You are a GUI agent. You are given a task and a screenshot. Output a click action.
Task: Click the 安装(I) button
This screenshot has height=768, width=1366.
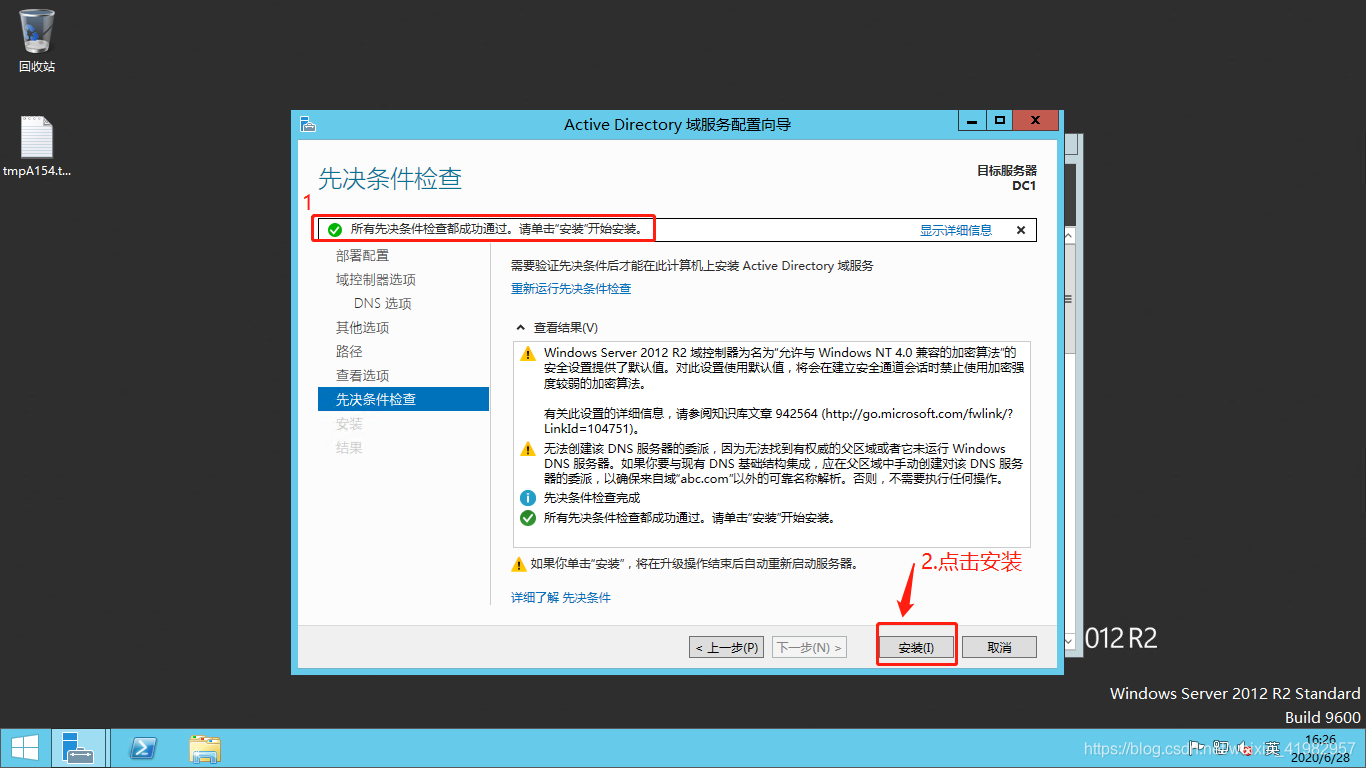(x=916, y=648)
